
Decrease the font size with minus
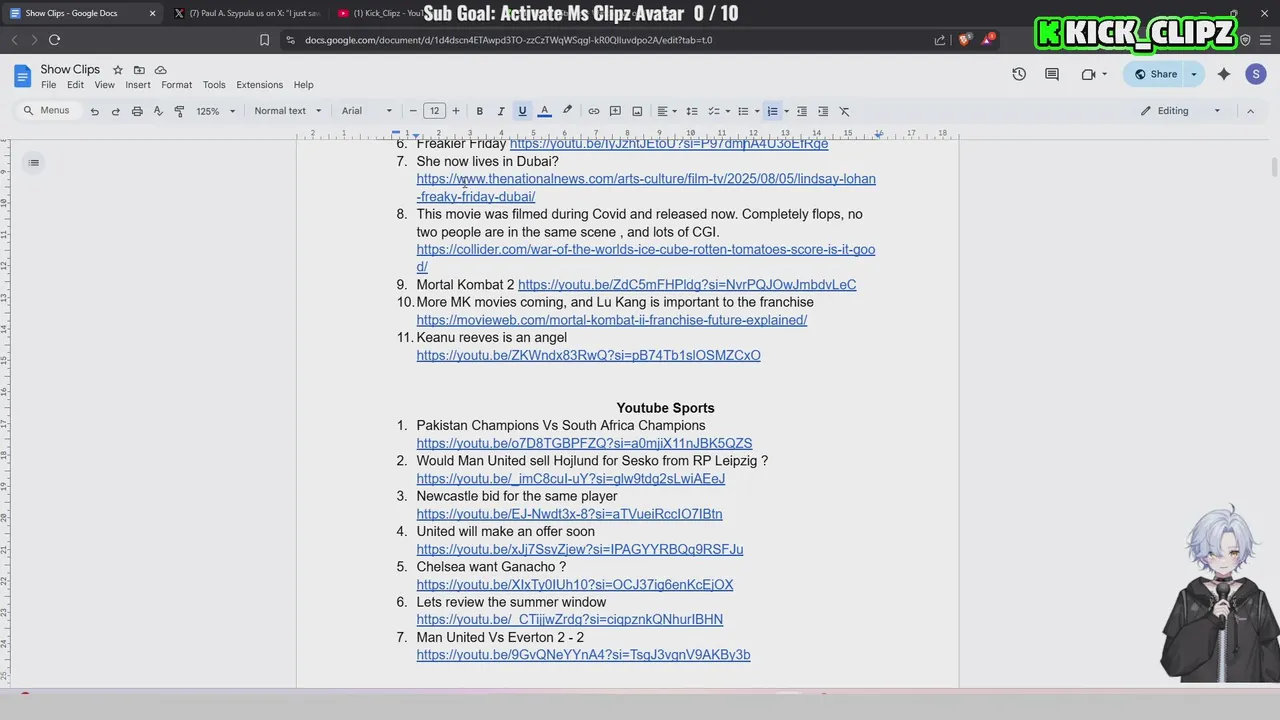(x=413, y=111)
